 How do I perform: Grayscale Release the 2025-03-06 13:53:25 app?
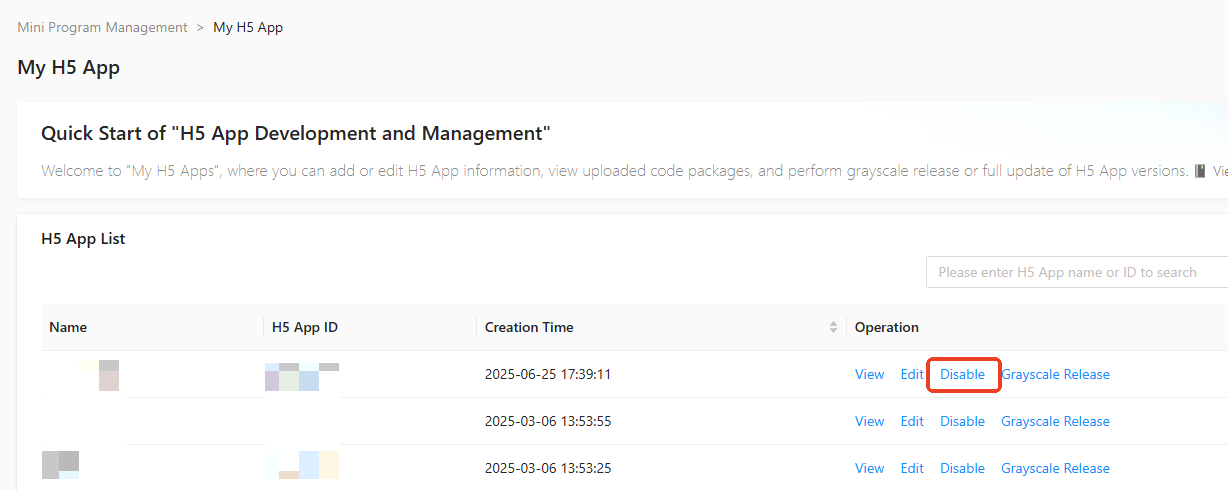pyautogui.click(x=1055, y=468)
